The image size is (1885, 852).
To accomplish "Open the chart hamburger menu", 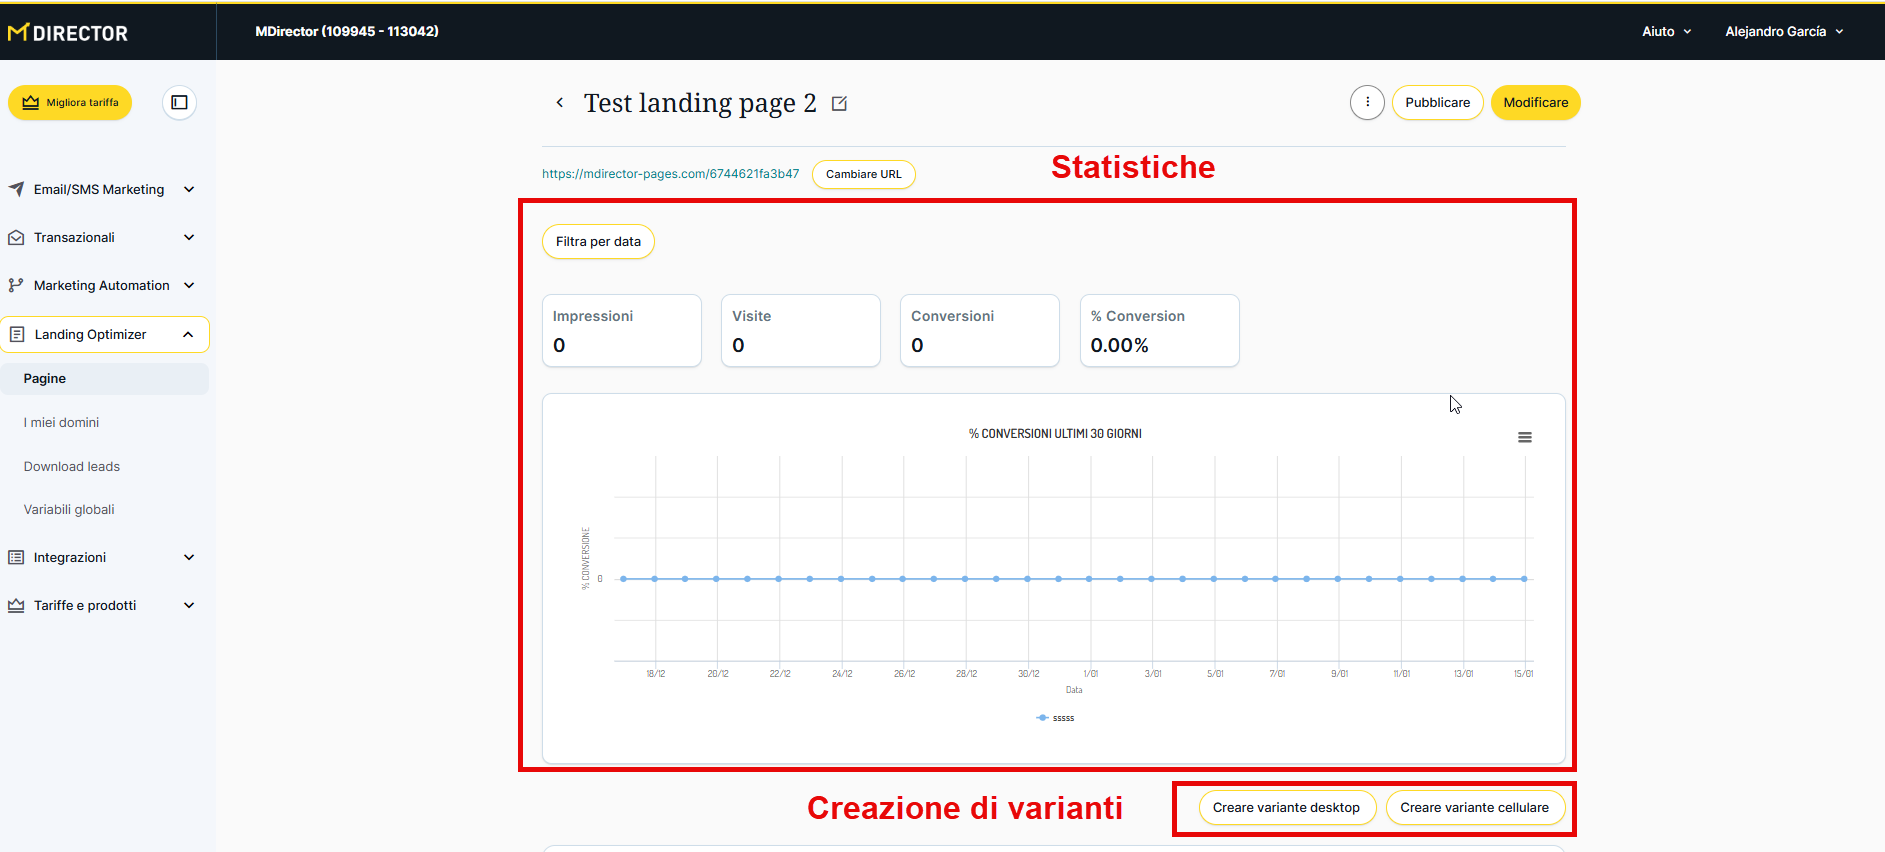I will pos(1524,437).
